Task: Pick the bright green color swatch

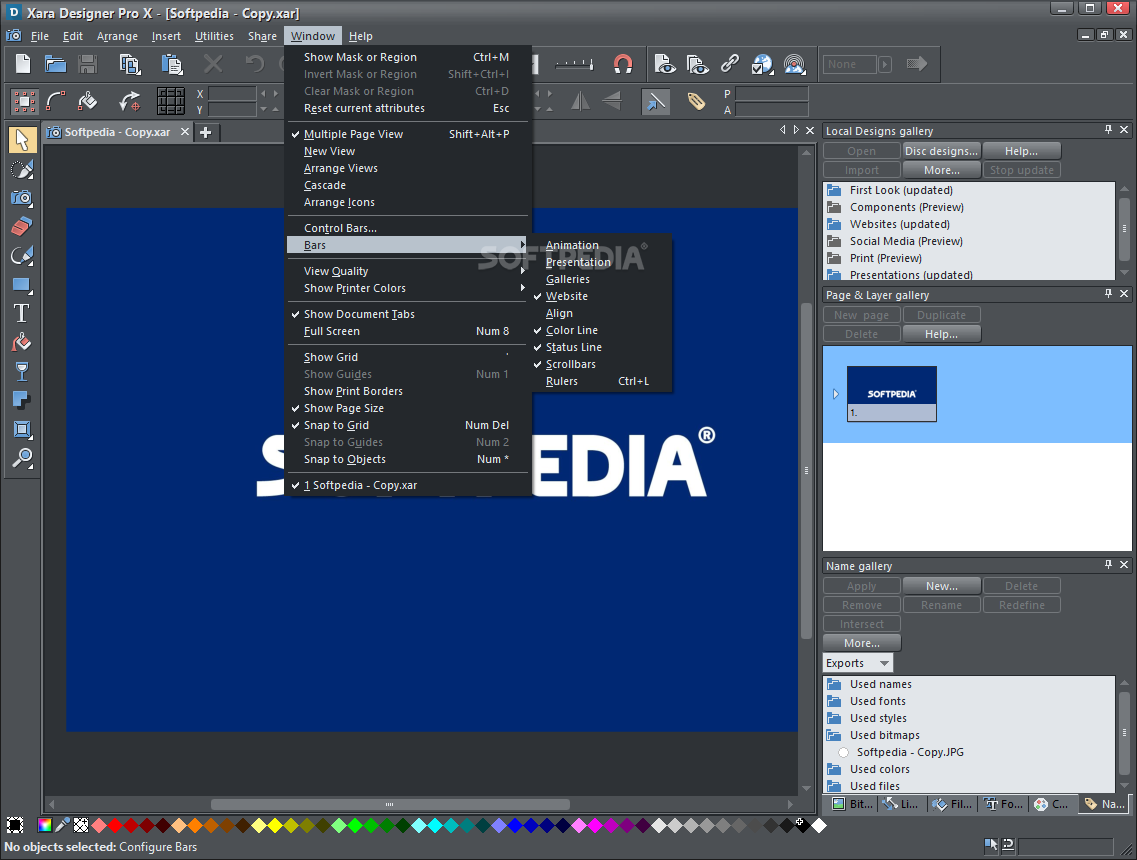Action: coord(355,825)
